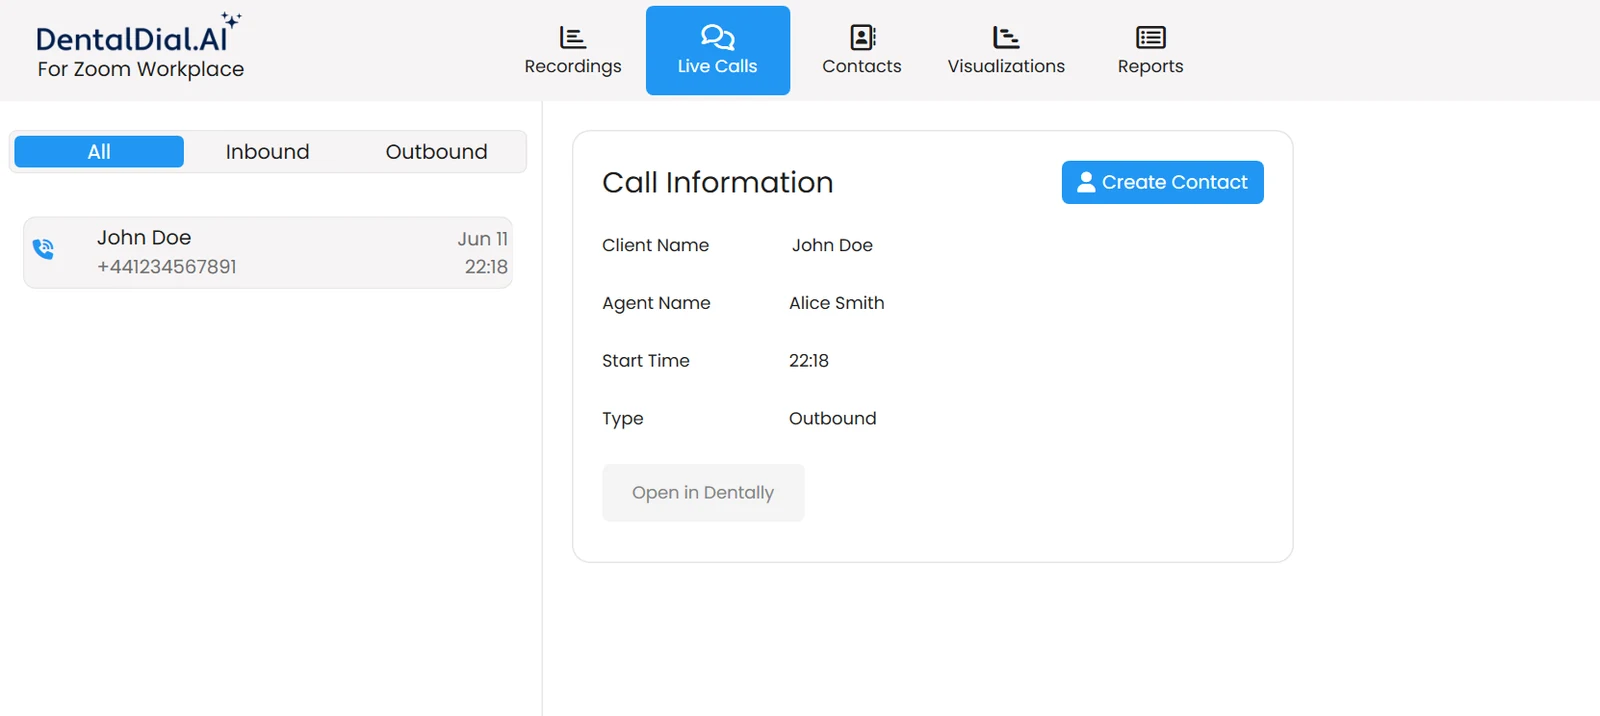Viewport: 1600px width, 716px height.
Task: Go to the Contacts tab label
Action: click(862, 66)
